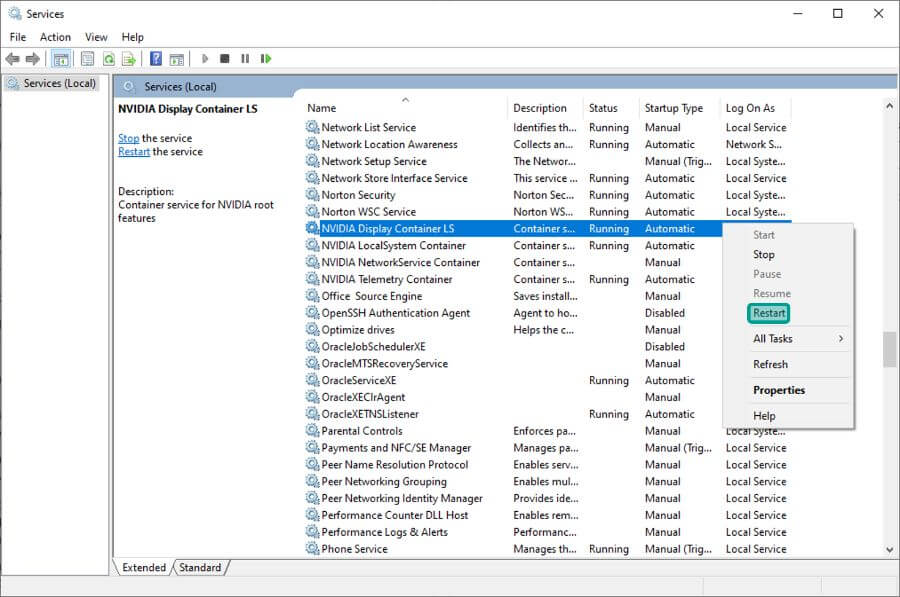Select the NVIDIA NetworkService Container name

click(x=400, y=262)
